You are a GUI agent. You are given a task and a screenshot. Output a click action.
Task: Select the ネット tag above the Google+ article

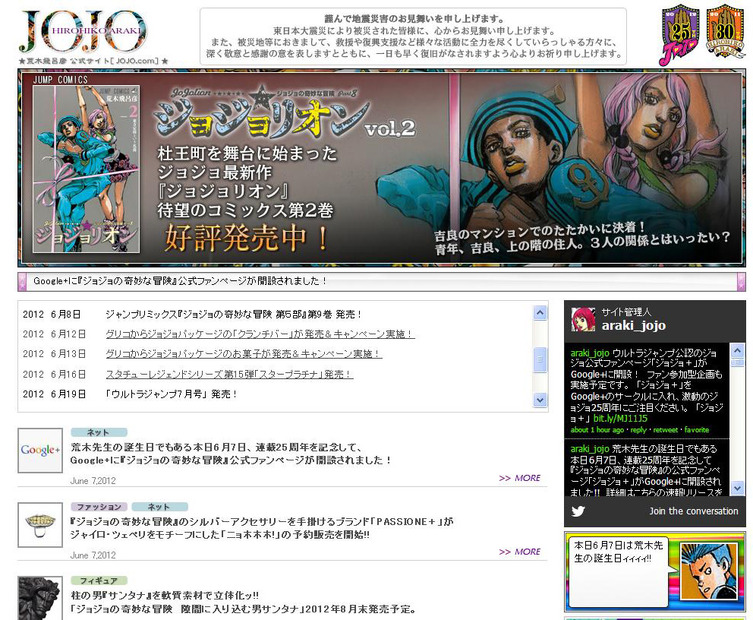(x=99, y=432)
